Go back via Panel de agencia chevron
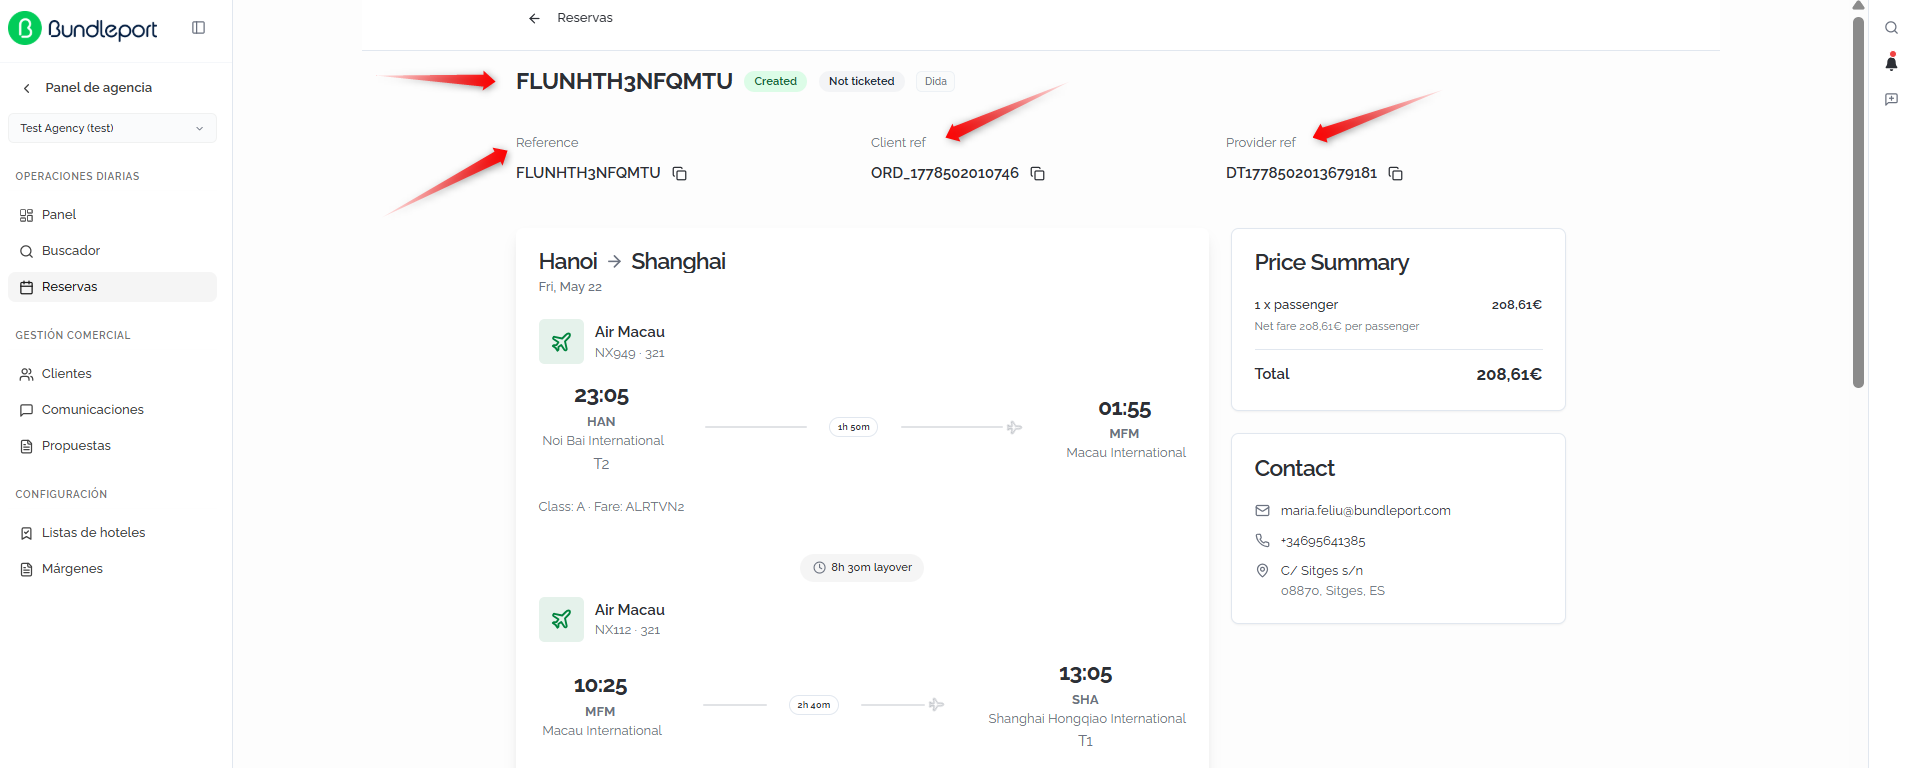 point(27,88)
